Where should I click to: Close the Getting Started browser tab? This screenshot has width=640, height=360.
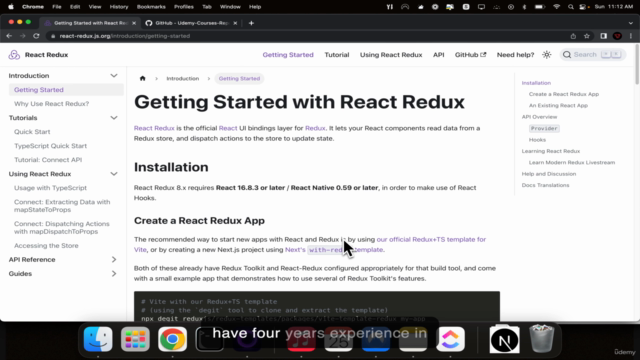pos(134,23)
